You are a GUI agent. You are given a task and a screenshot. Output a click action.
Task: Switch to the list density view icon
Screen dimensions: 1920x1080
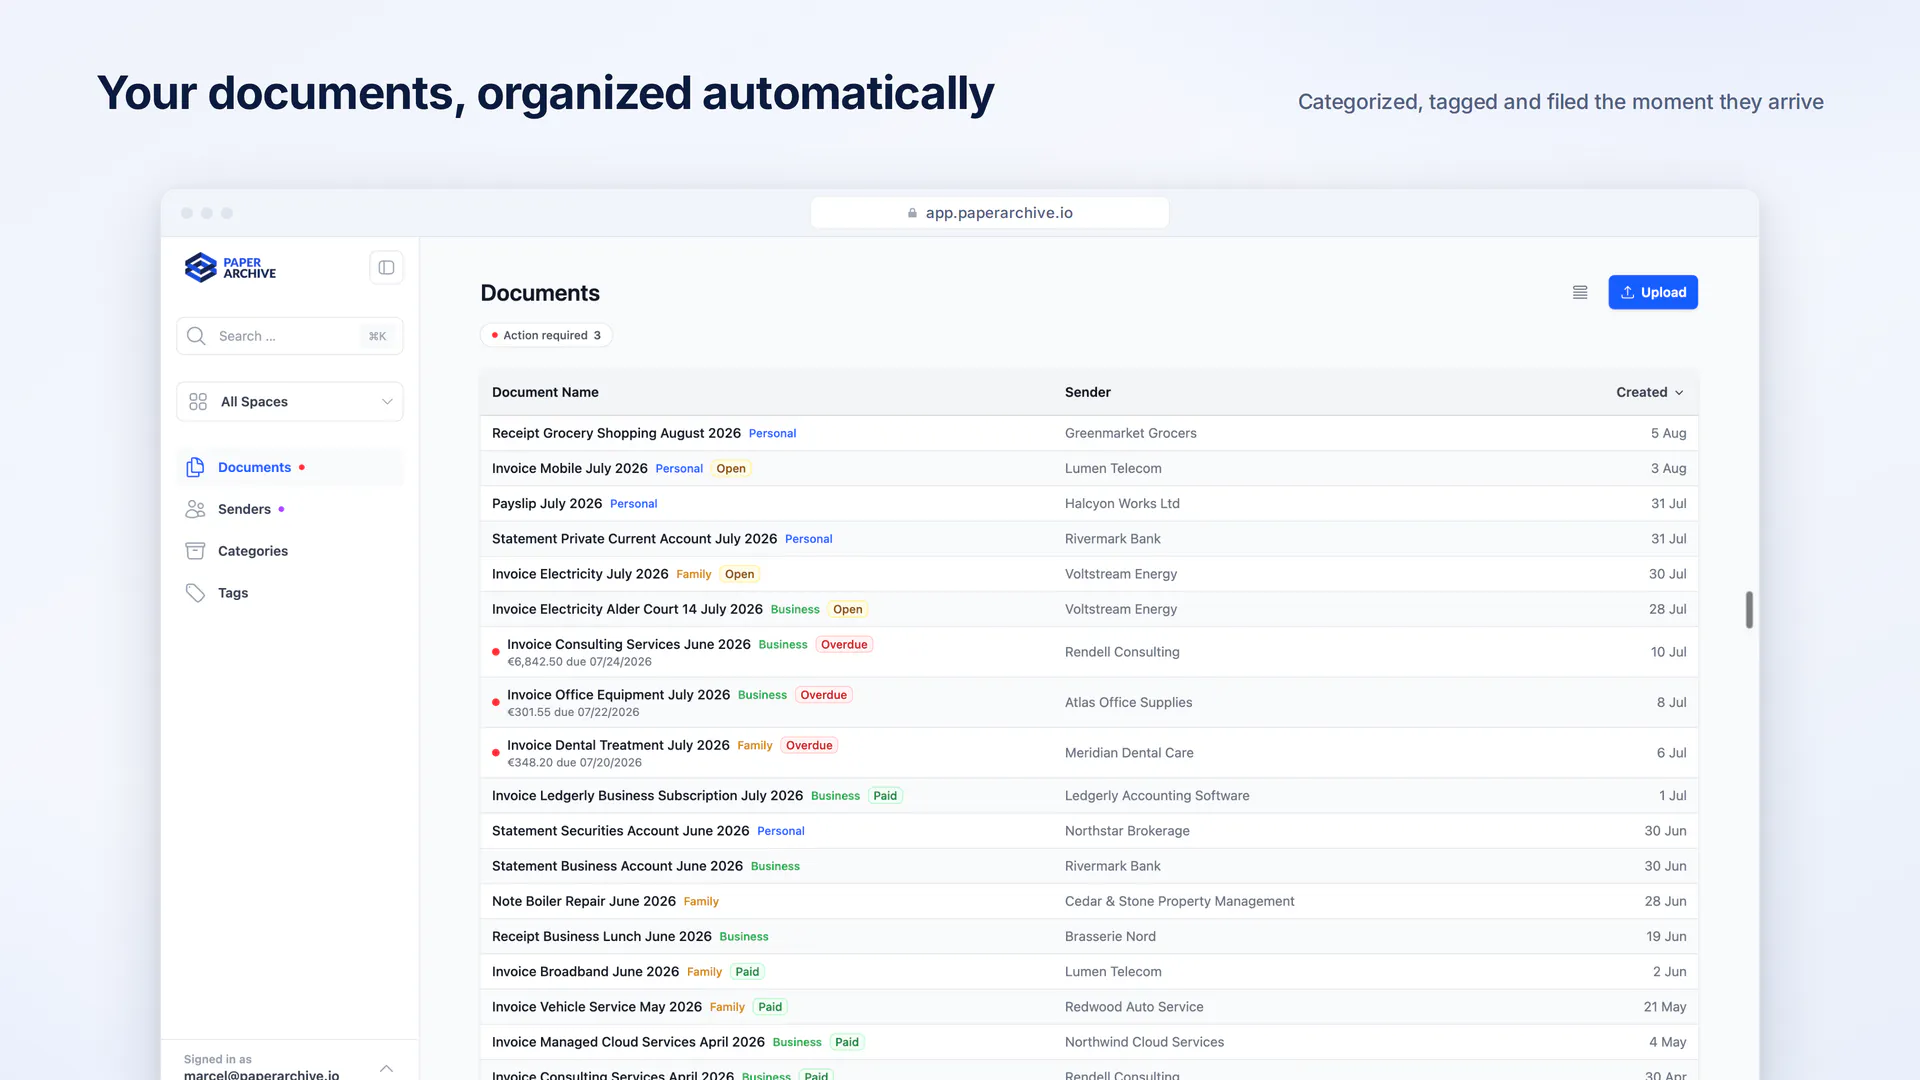pos(1580,293)
